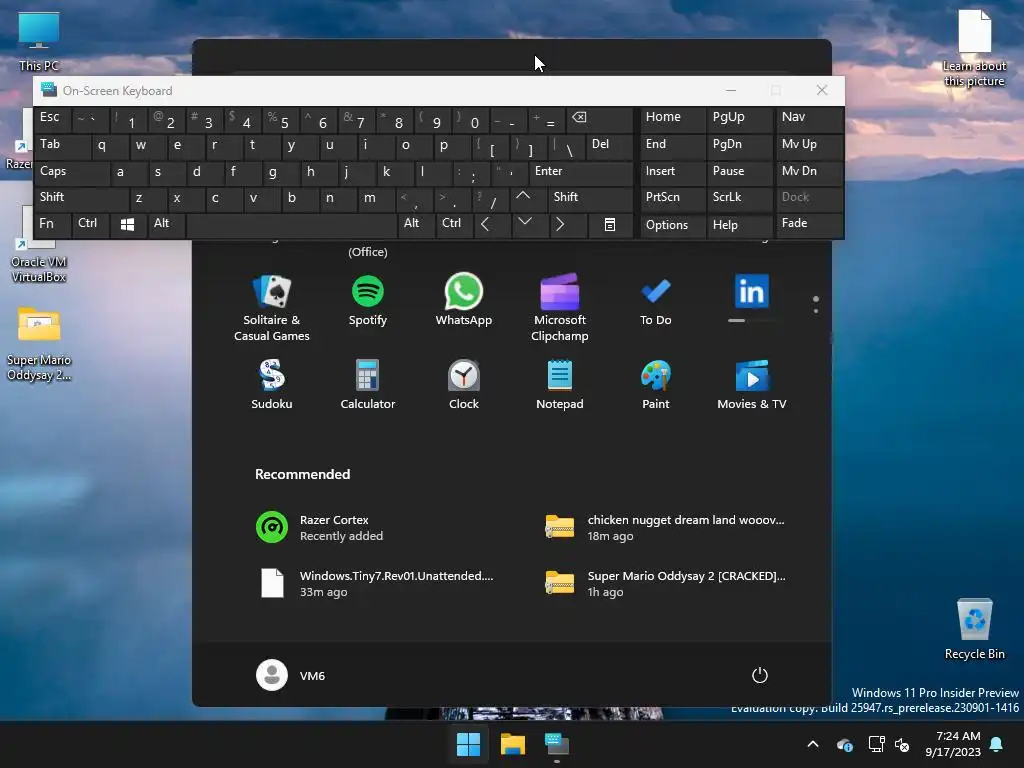The height and width of the screenshot is (768, 1024).
Task: Click the Tab key on keyboard
Action: [x=63, y=146]
